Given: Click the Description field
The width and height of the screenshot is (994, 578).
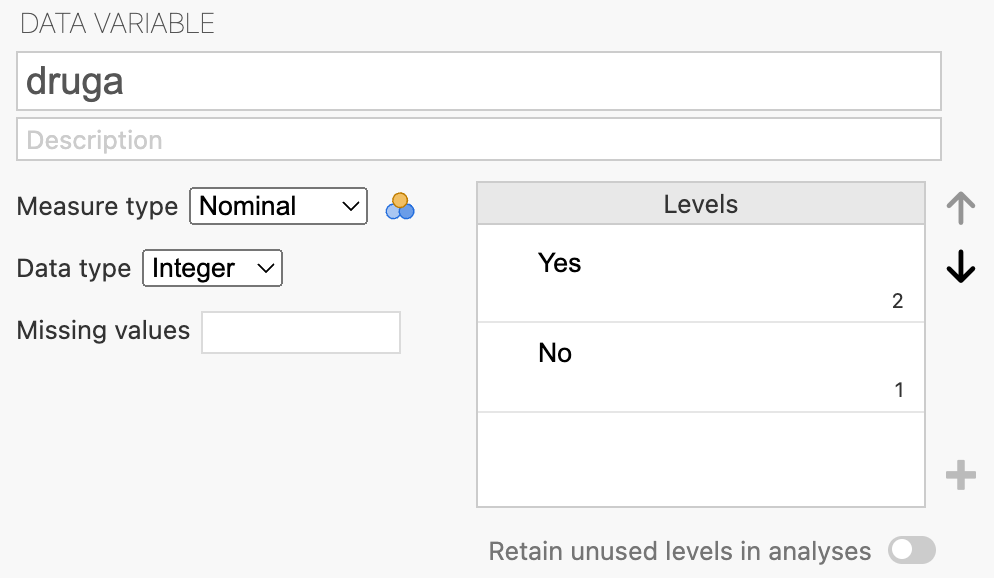Looking at the screenshot, I should click(479, 139).
